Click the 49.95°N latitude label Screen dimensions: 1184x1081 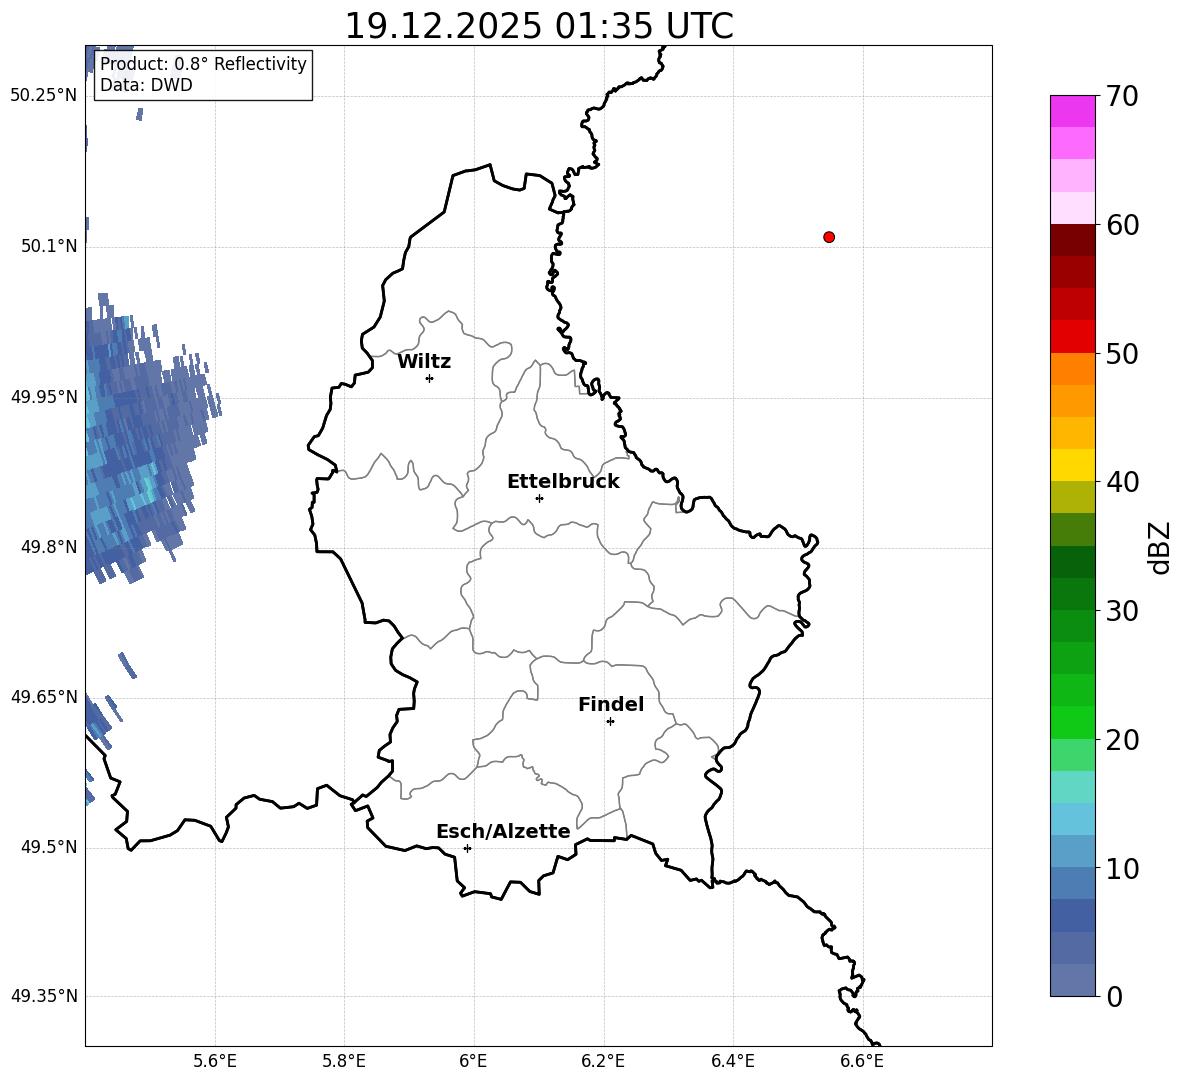(44, 396)
